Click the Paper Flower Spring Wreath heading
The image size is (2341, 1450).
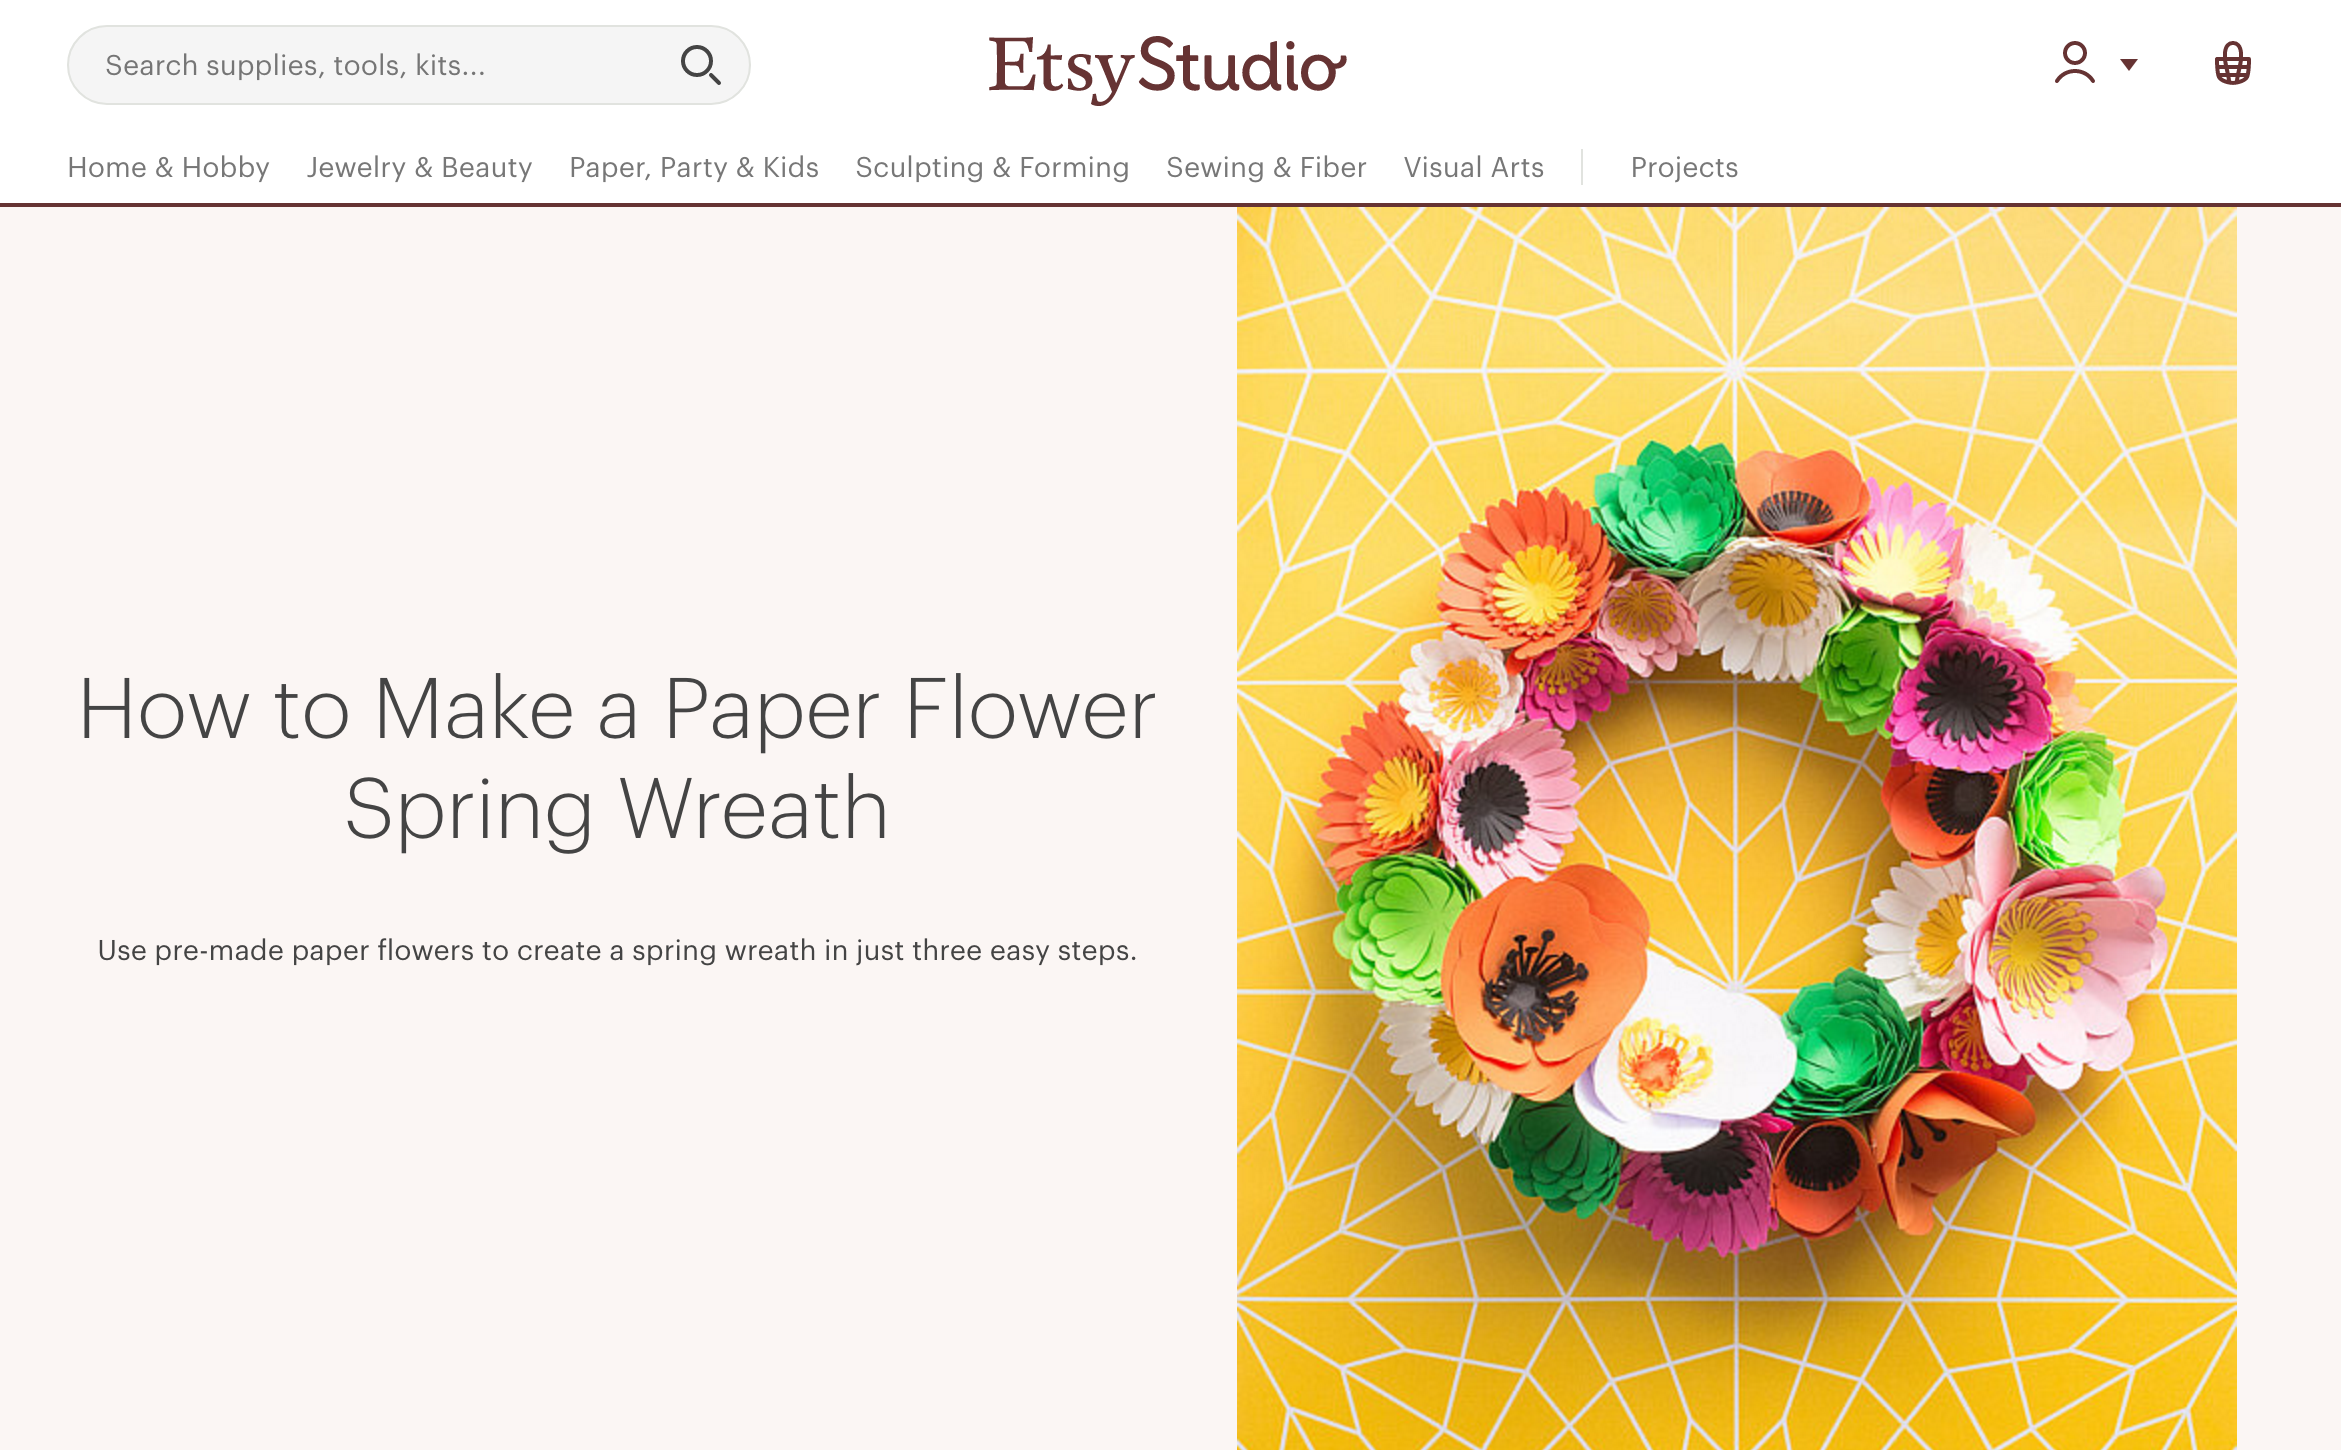click(617, 758)
